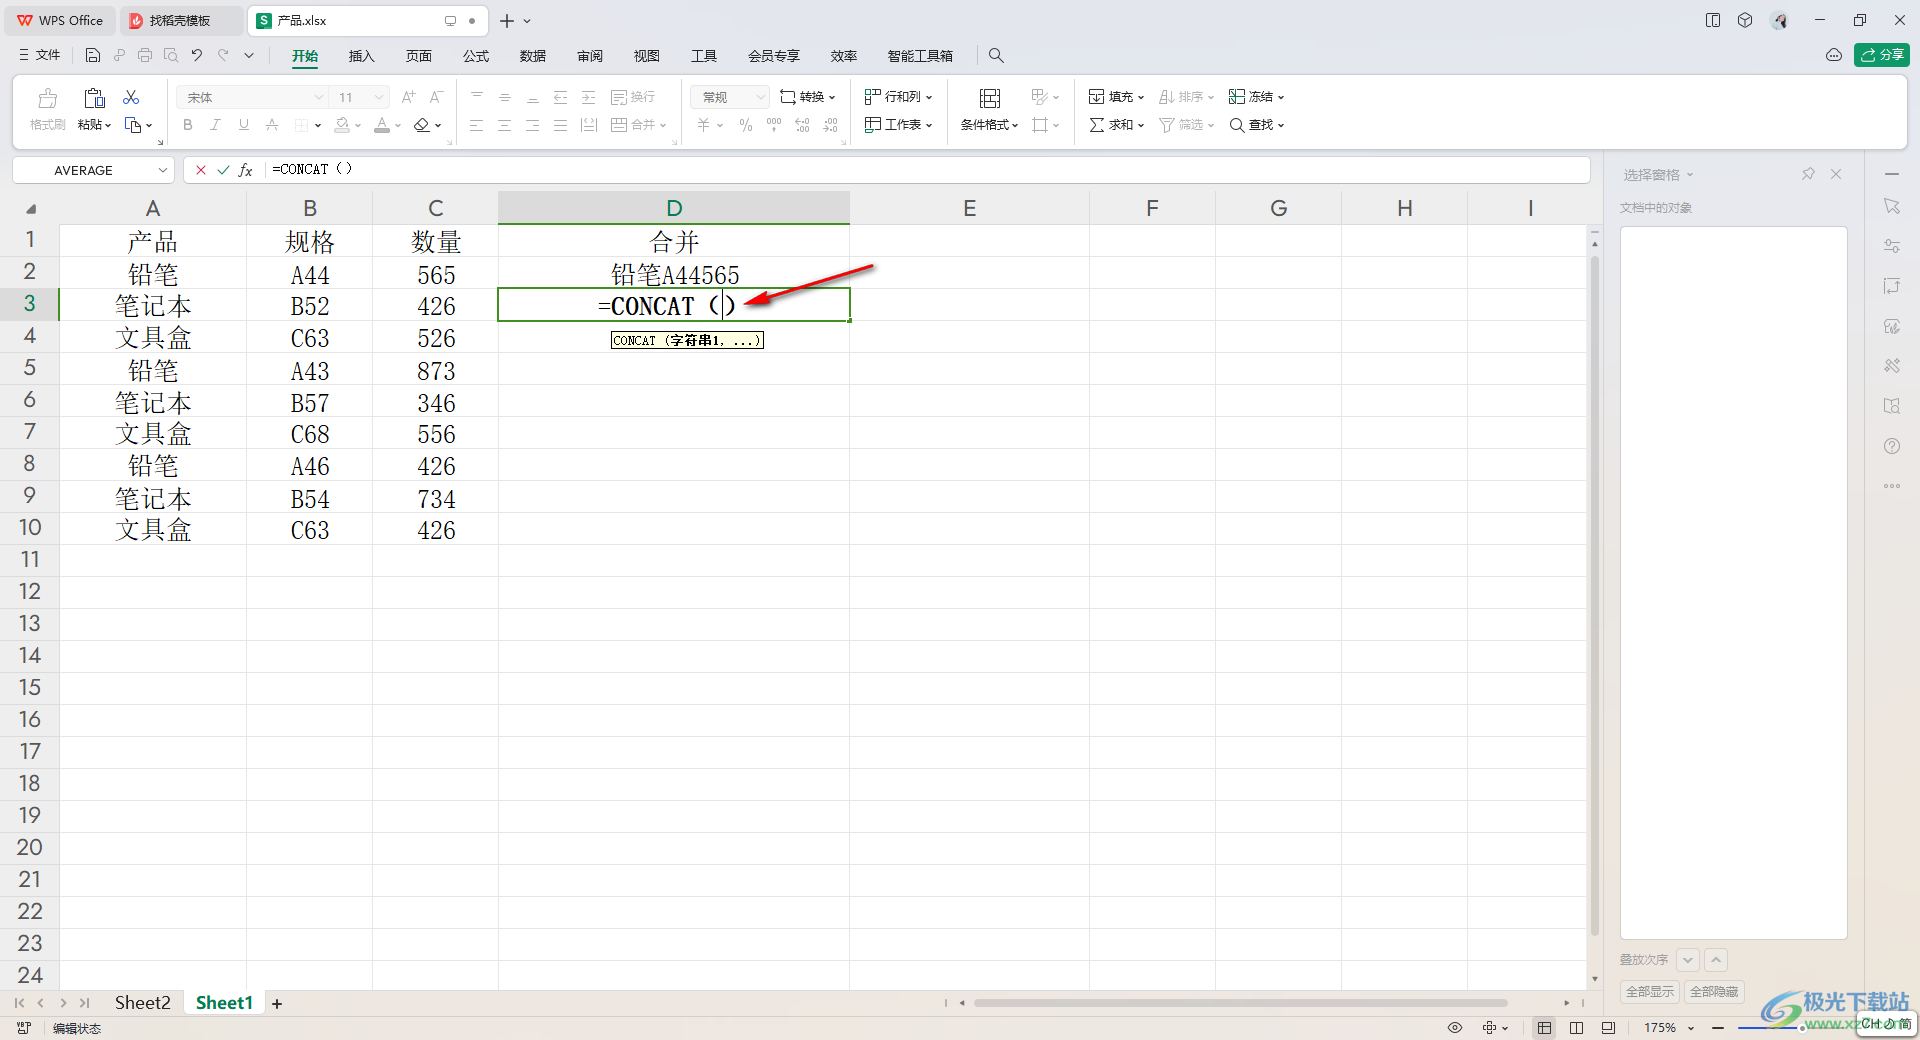Click the 全部显示 show all button
The height and width of the screenshot is (1040, 1920).
(1650, 992)
